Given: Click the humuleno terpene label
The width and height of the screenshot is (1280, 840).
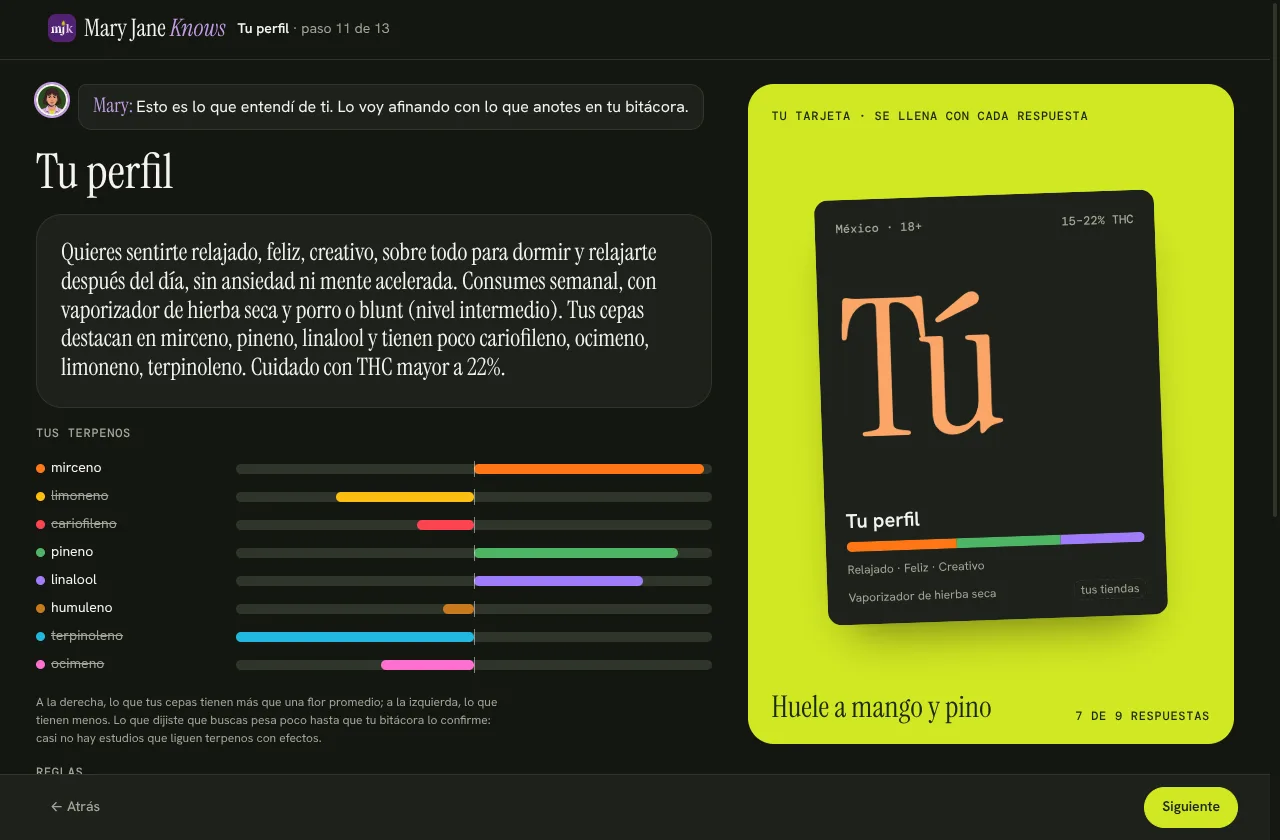Looking at the screenshot, I should [82, 608].
